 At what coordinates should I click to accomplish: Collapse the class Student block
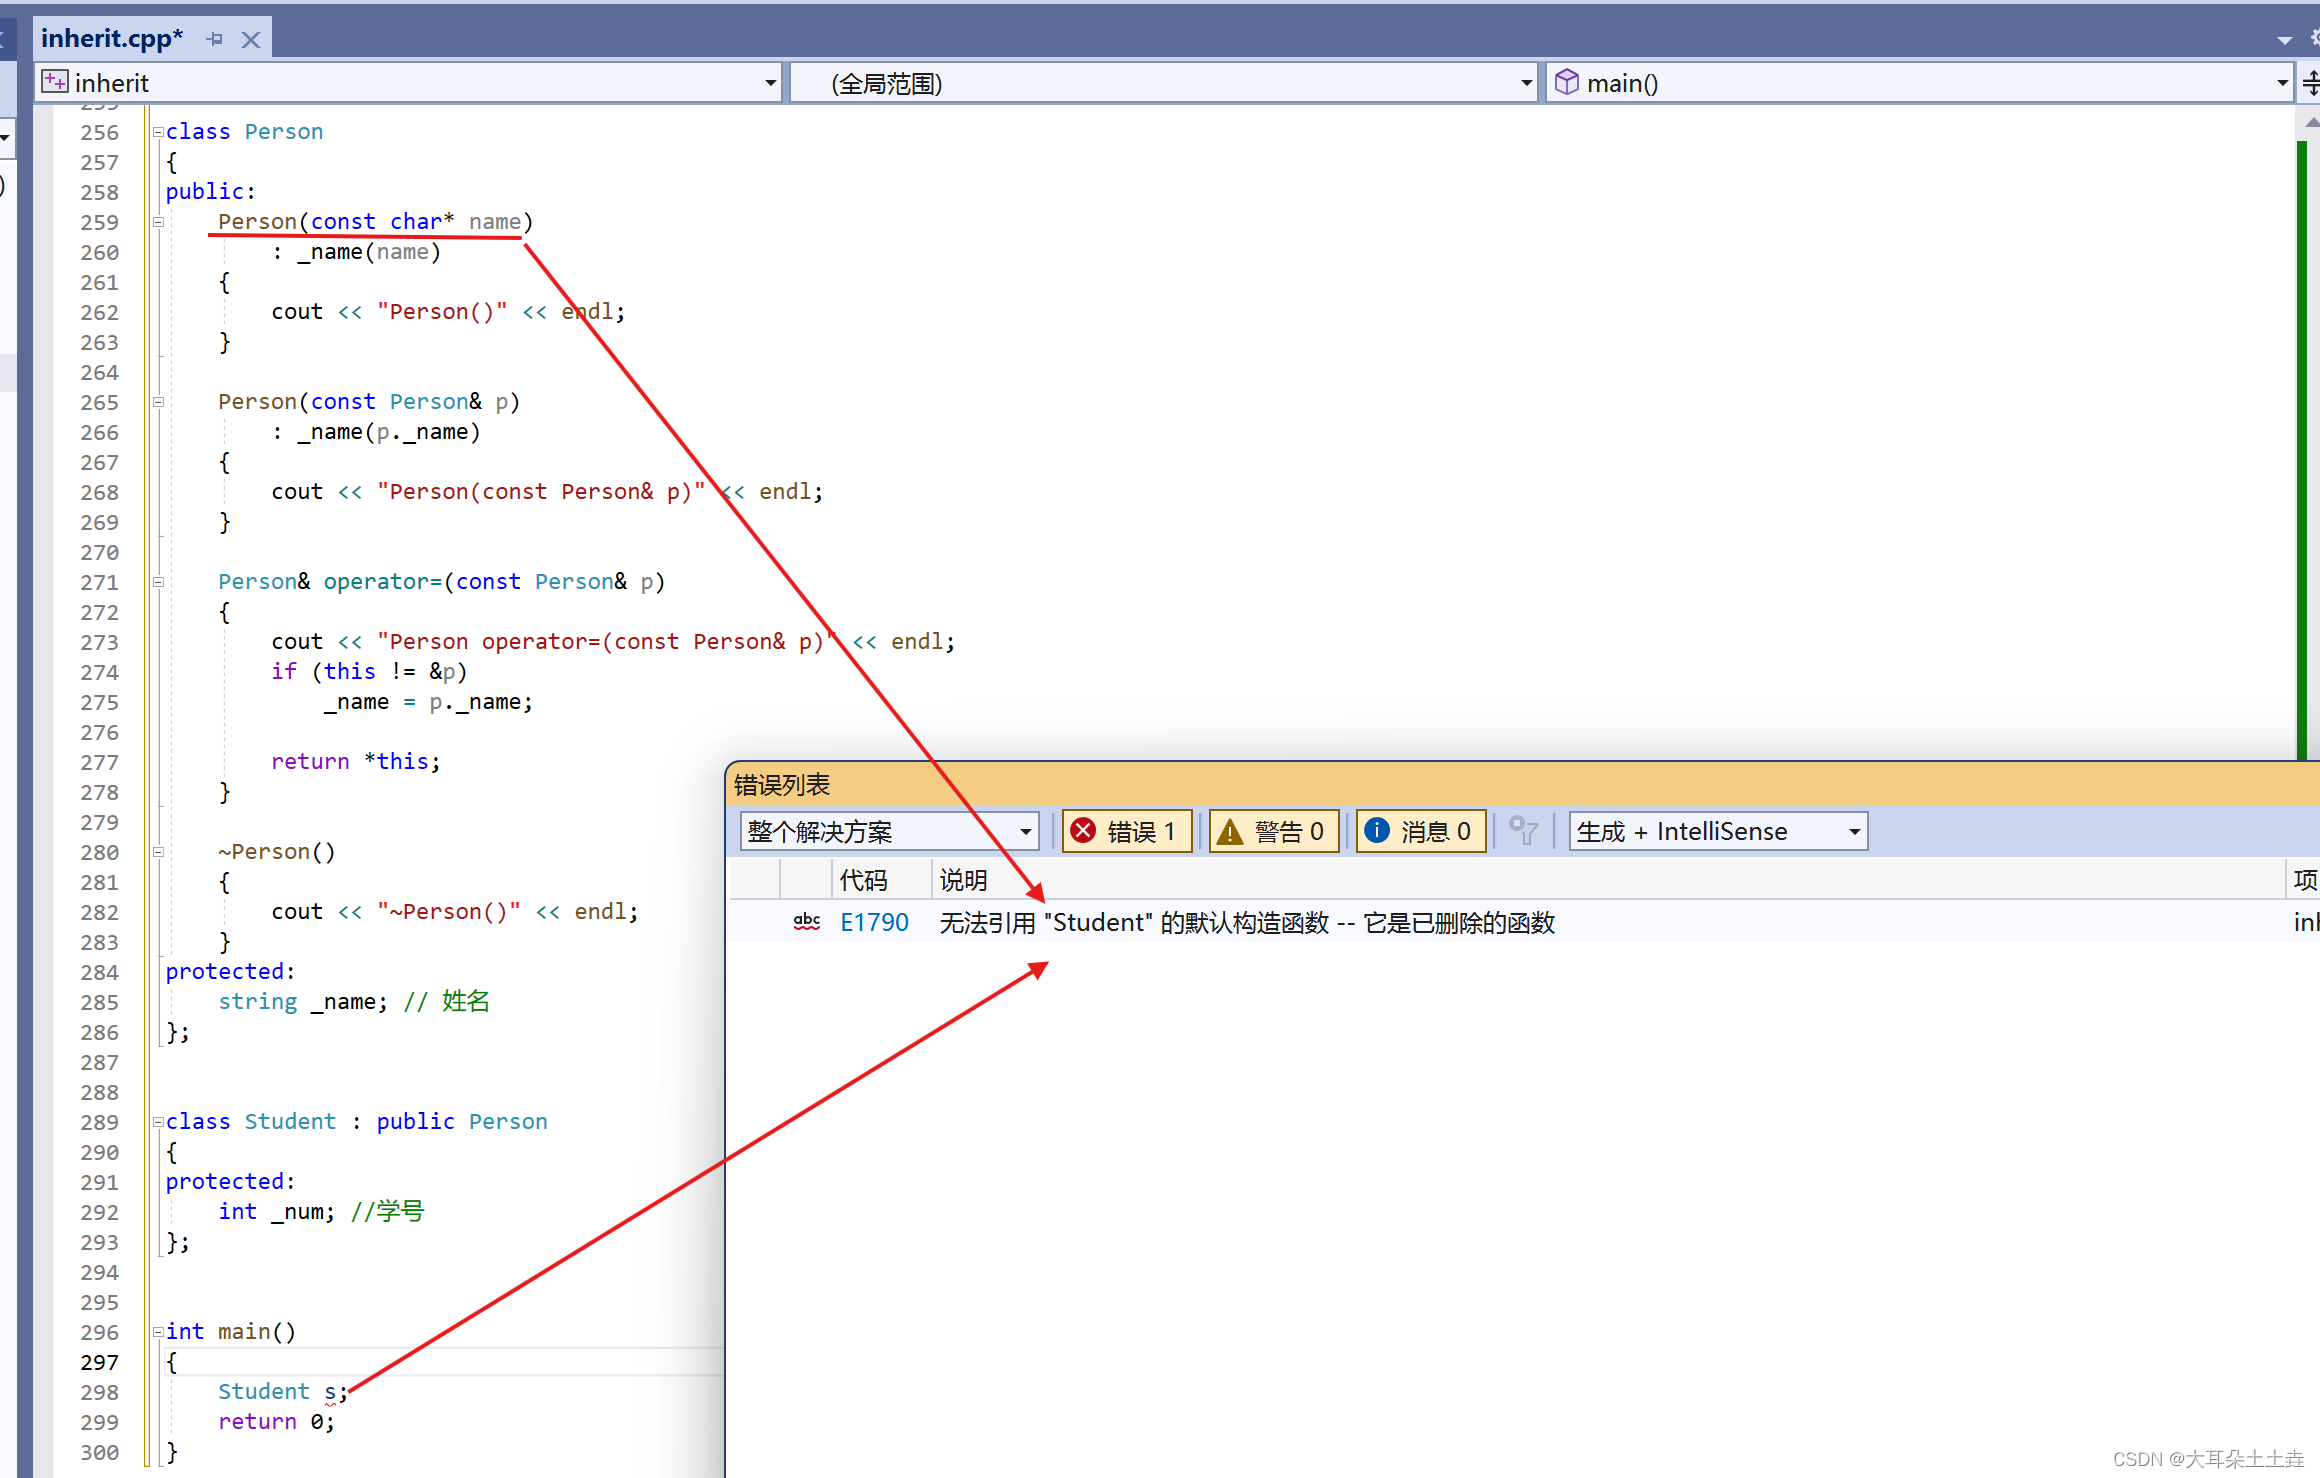(158, 1122)
